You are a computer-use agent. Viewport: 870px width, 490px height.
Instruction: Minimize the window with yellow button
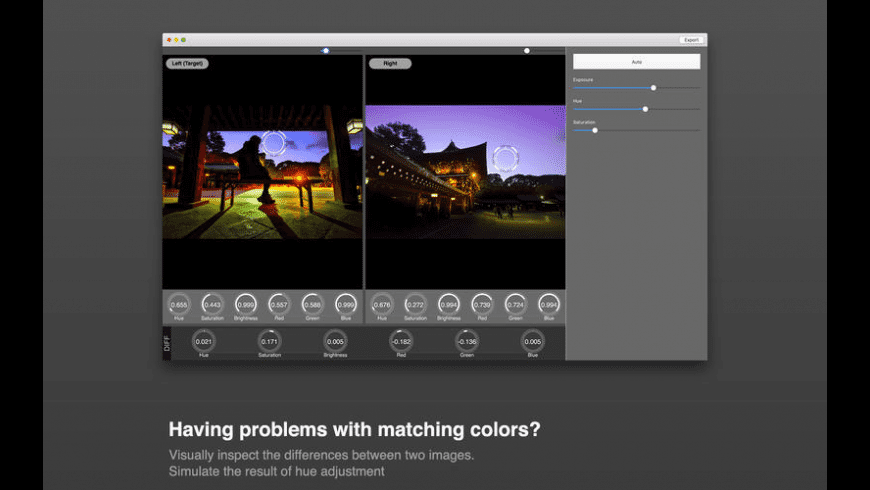click(176, 40)
